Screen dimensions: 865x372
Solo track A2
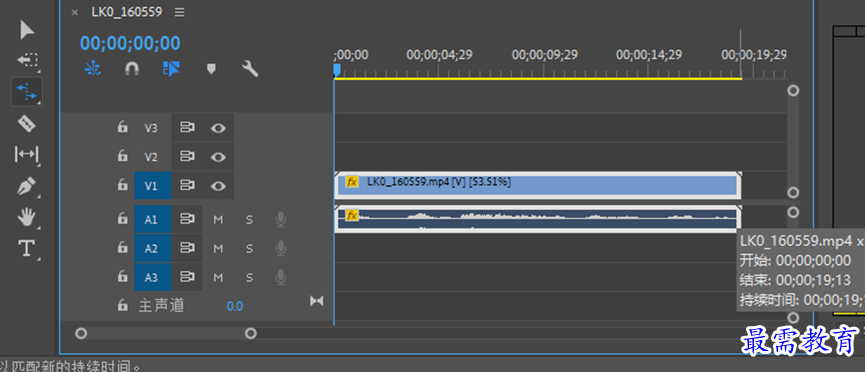pos(249,248)
